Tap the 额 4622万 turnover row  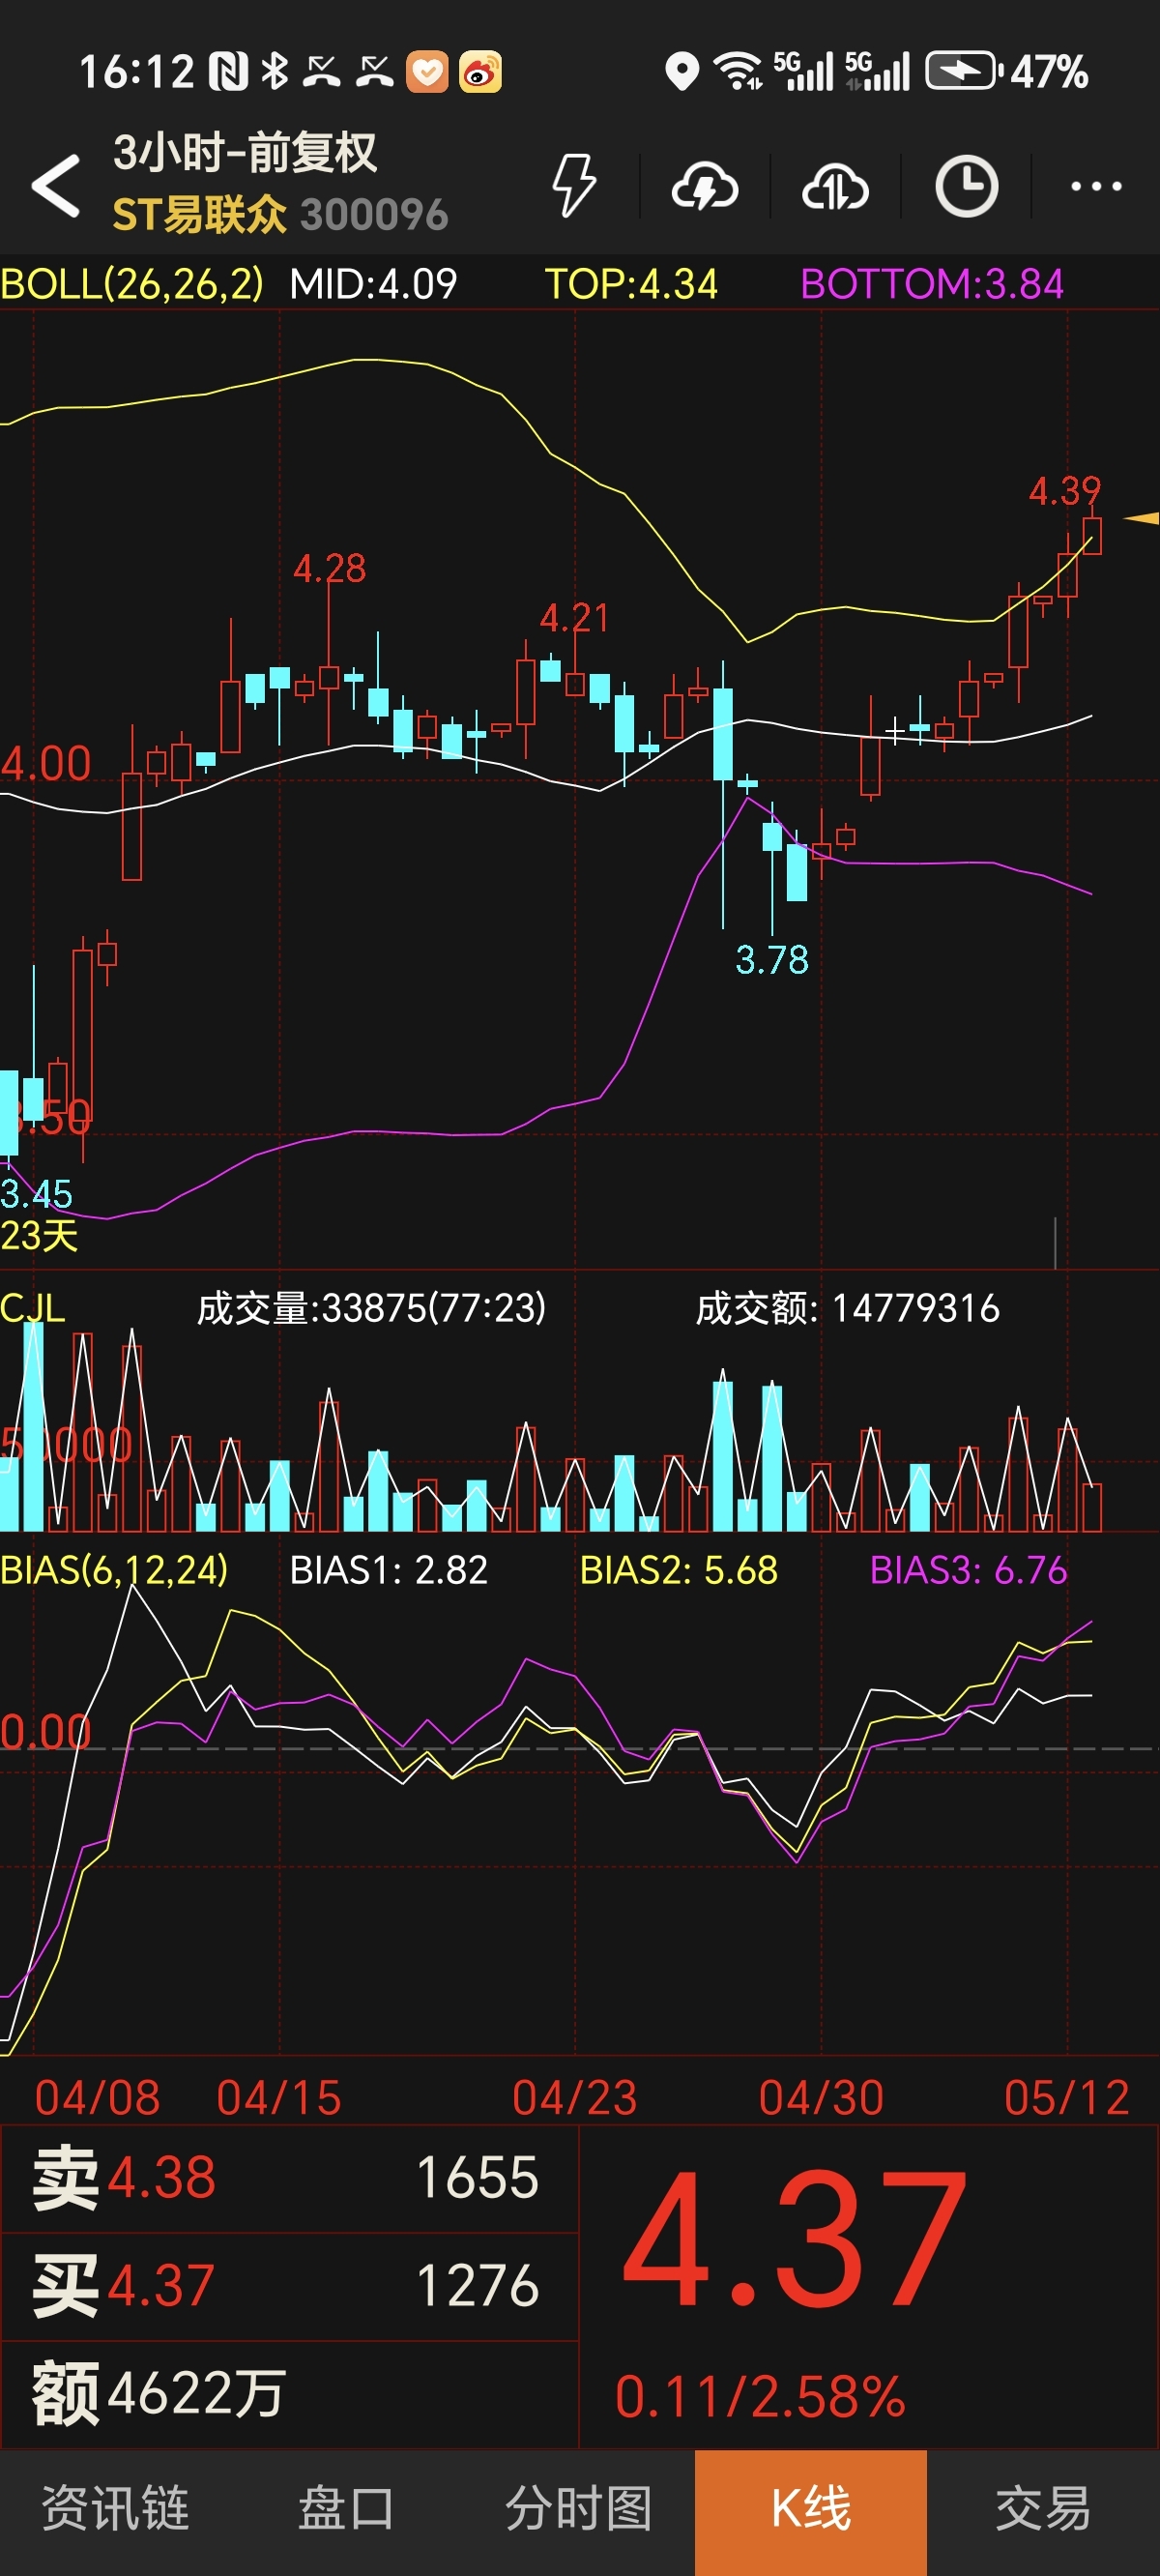[289, 2394]
